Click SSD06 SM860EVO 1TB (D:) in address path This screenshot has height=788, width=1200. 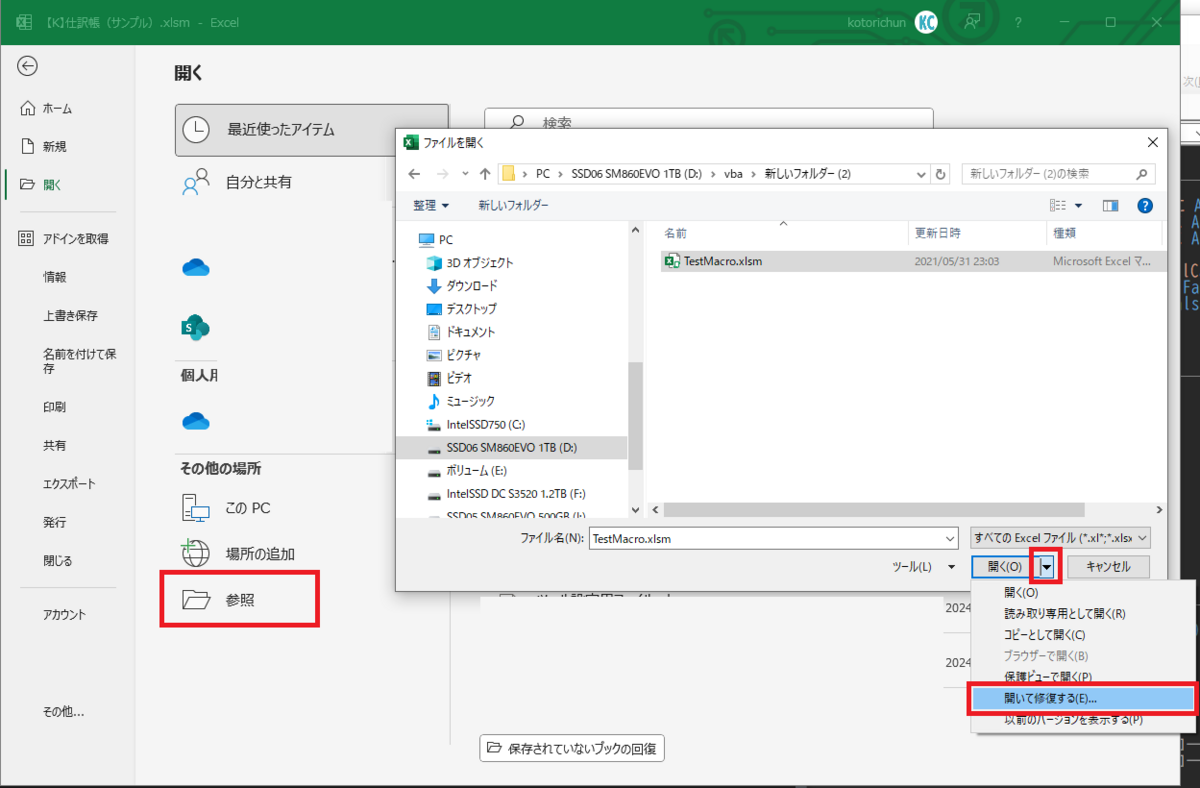(637, 174)
